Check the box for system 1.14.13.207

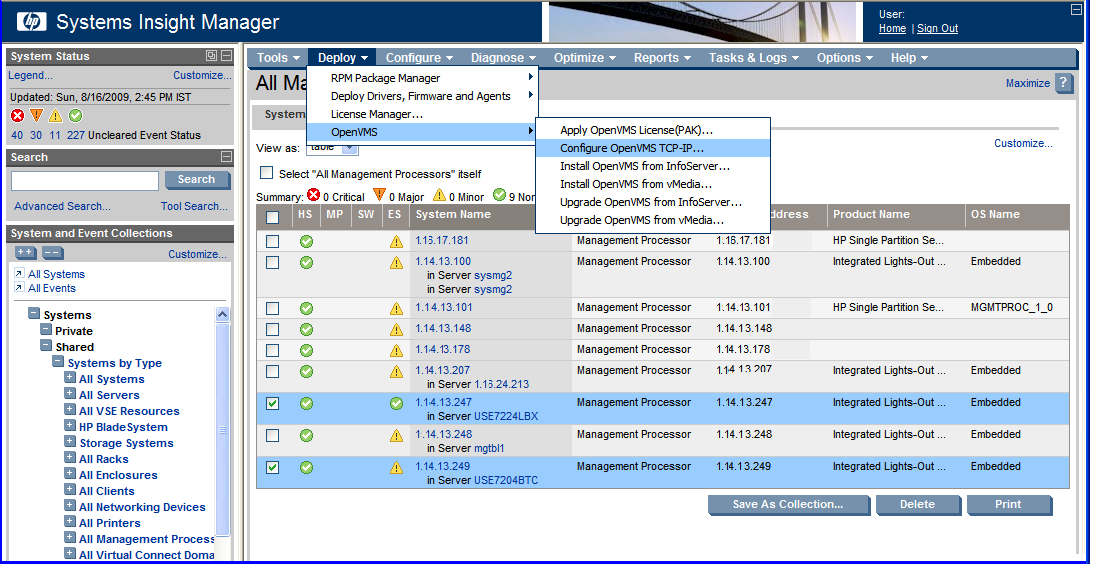tap(273, 371)
